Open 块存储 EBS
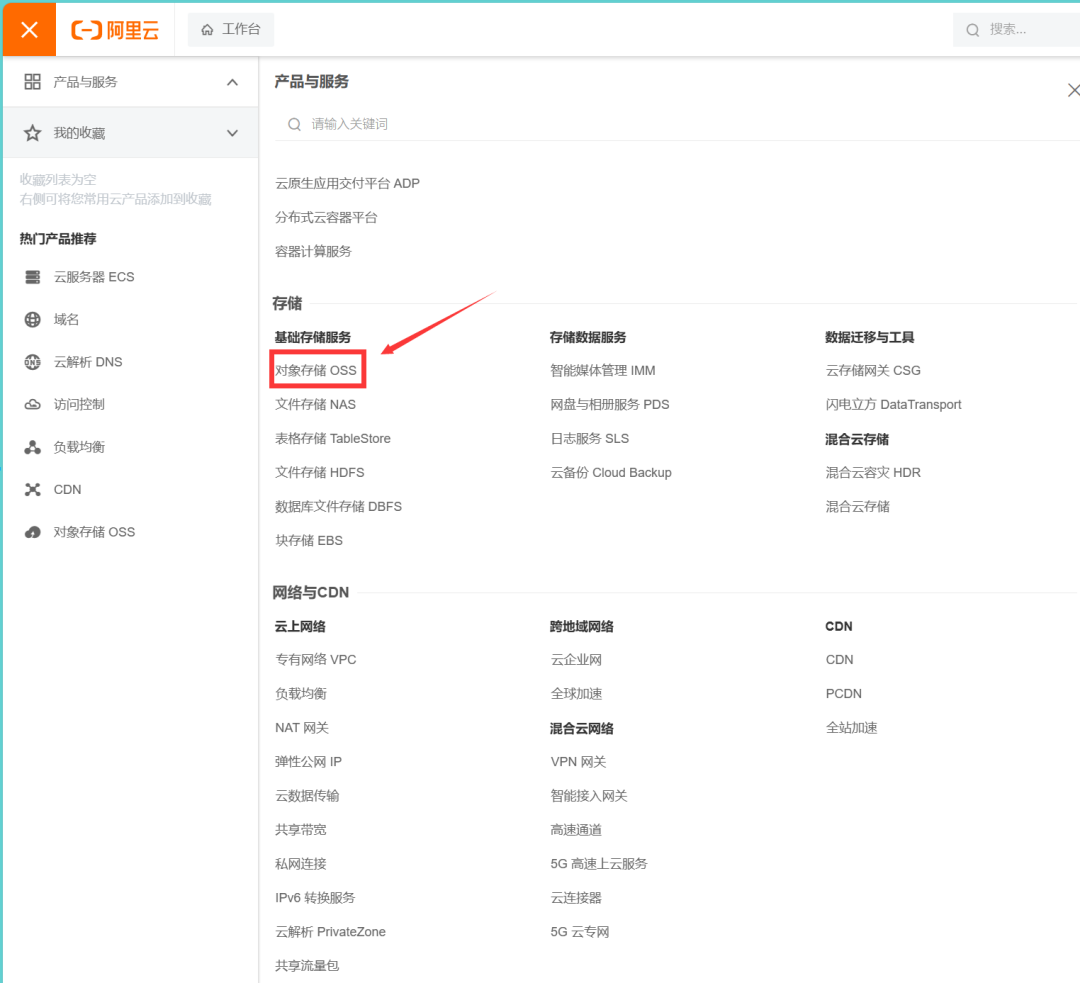Screen dimensions: 1080x983 click(x=309, y=541)
